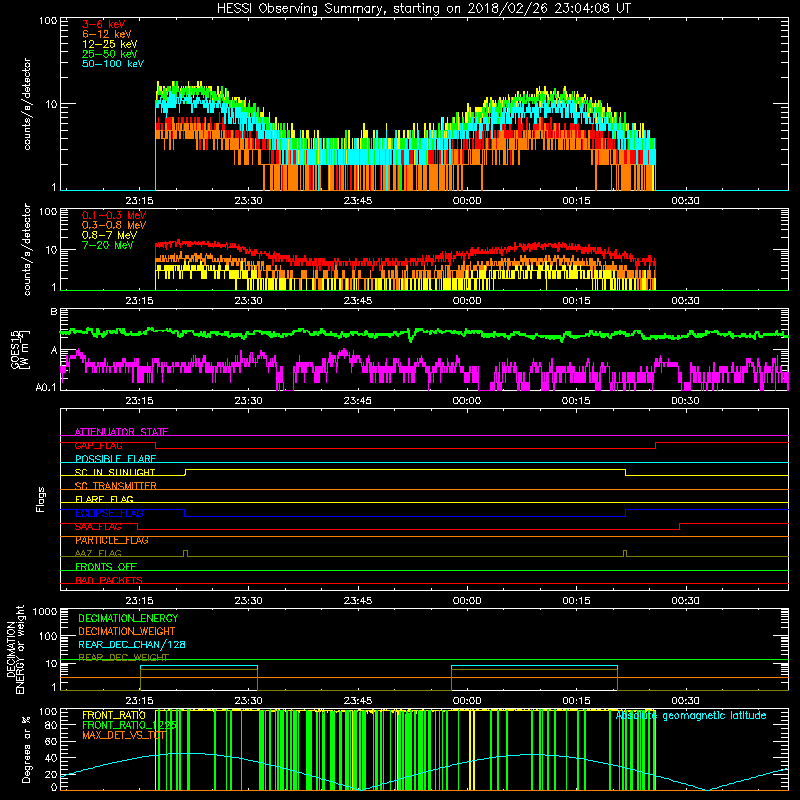This screenshot has height=800, width=800.
Task: Pick the 50-100 keV legend label
Action: 112,64
